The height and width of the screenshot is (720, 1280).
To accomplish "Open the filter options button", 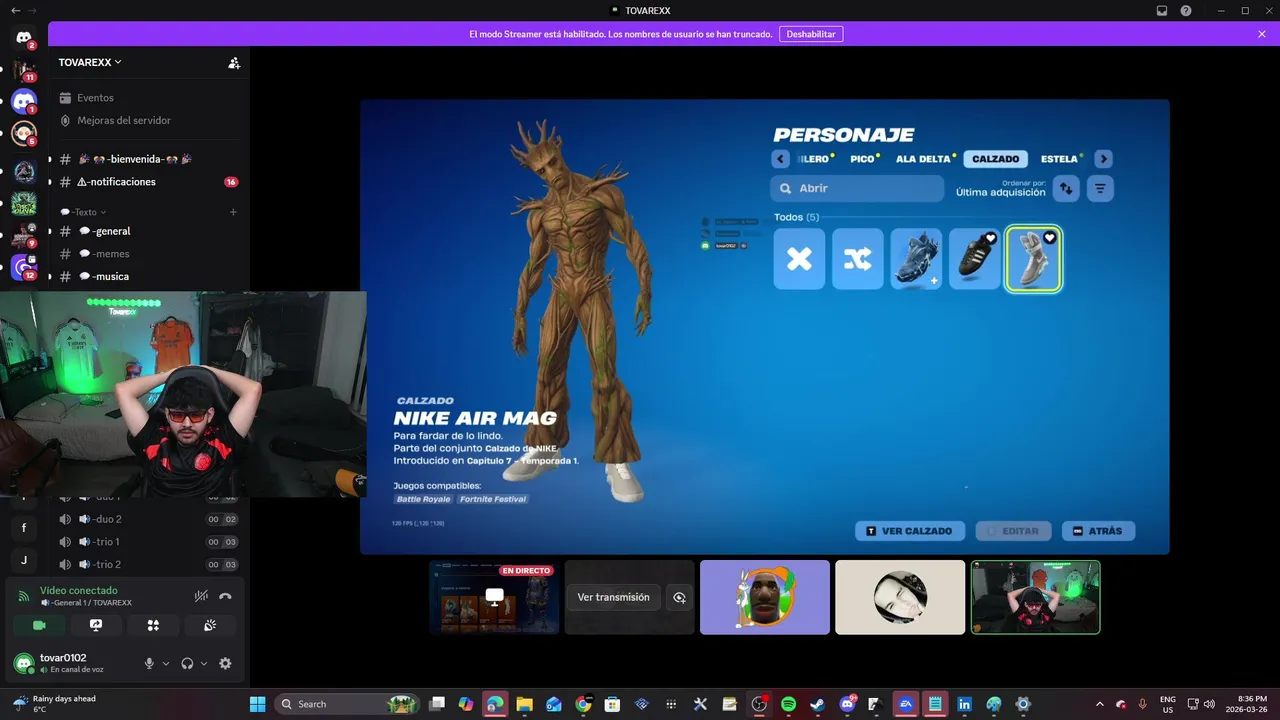I will (x=1100, y=188).
